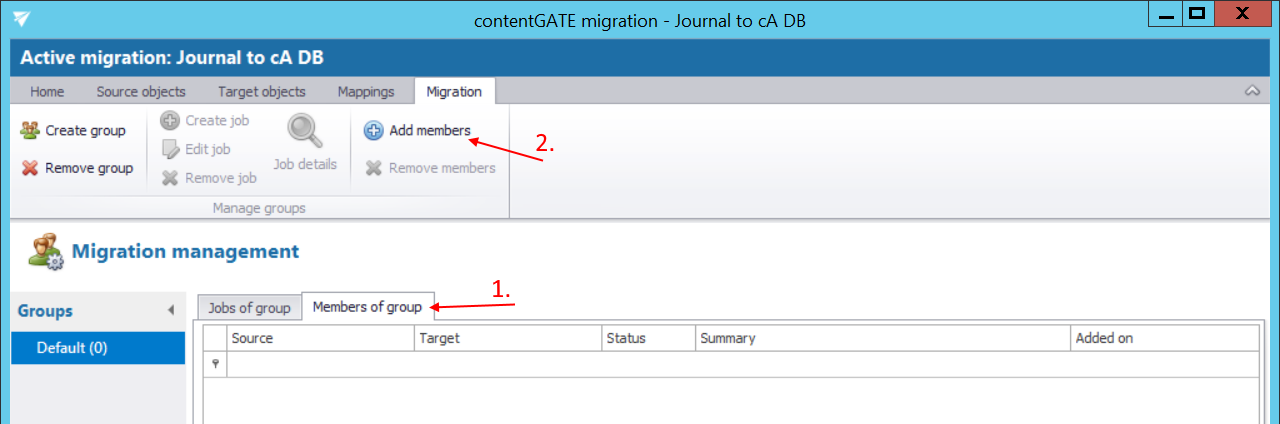Image resolution: width=1280 pixels, height=424 pixels.
Task: Collapse the ribbon with the chevron
Action: pyautogui.click(x=1252, y=91)
